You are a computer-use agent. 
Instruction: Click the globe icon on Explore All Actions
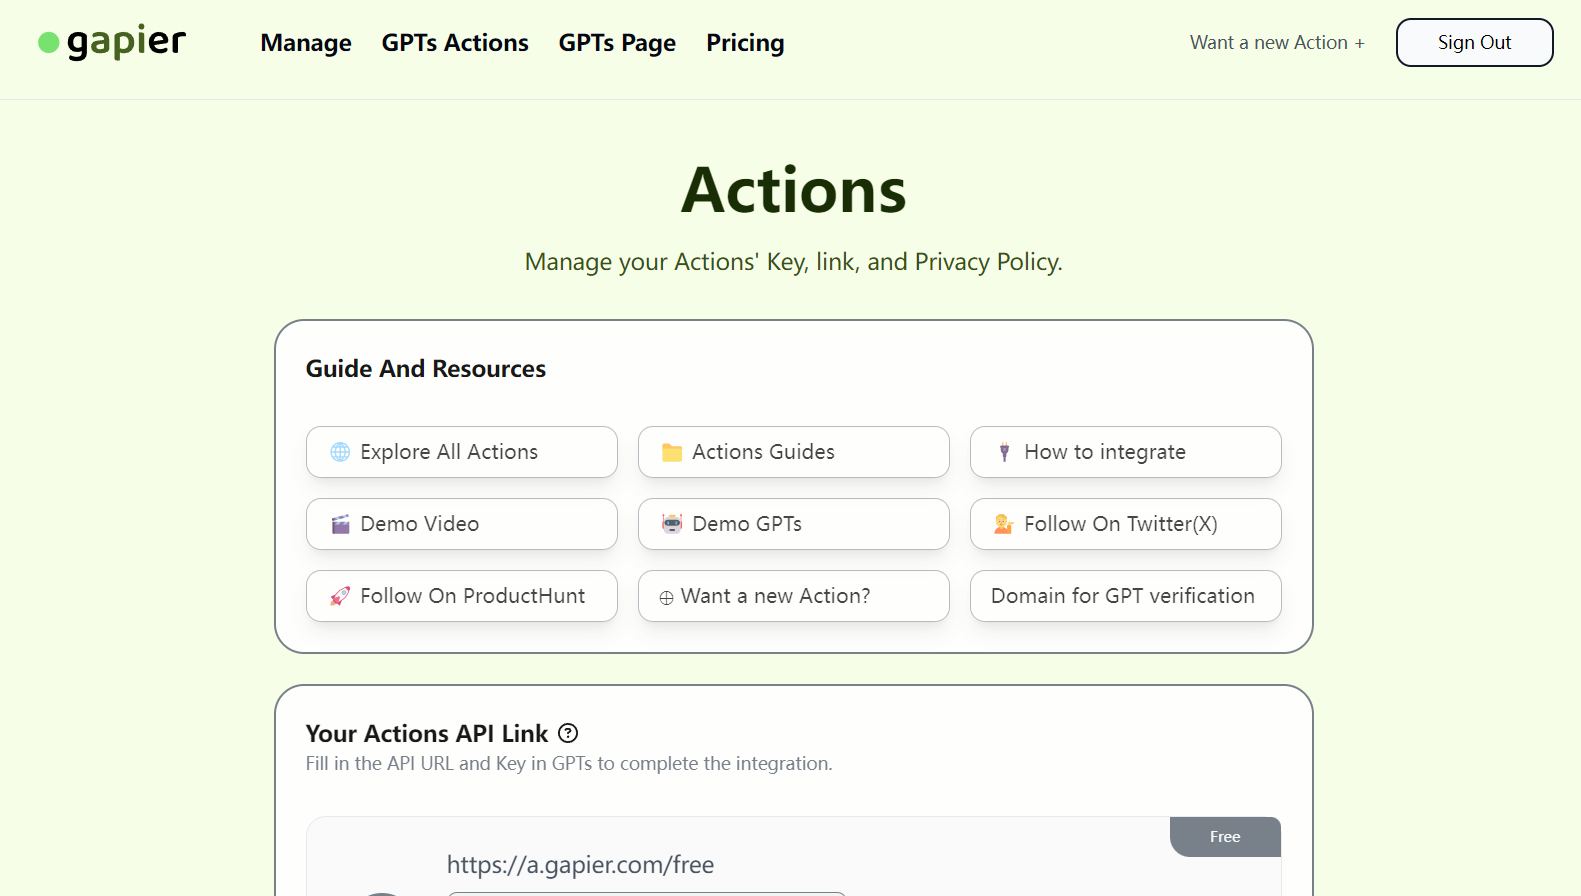point(340,452)
